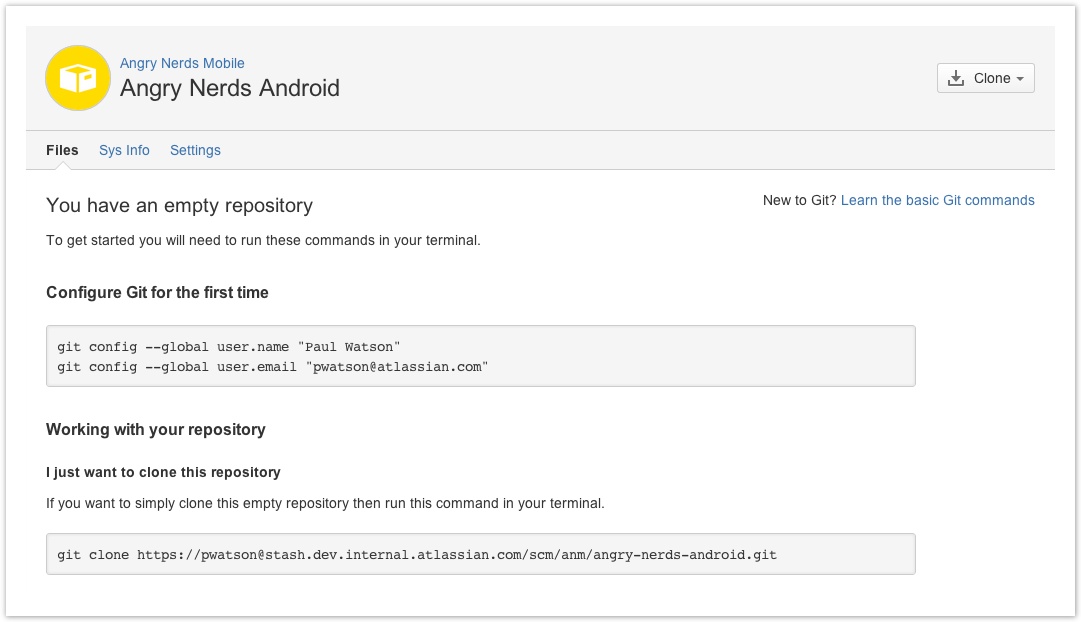Click the Angry Nerds Android repository title
This screenshot has height=622, width=1081.
pyautogui.click(x=230, y=88)
